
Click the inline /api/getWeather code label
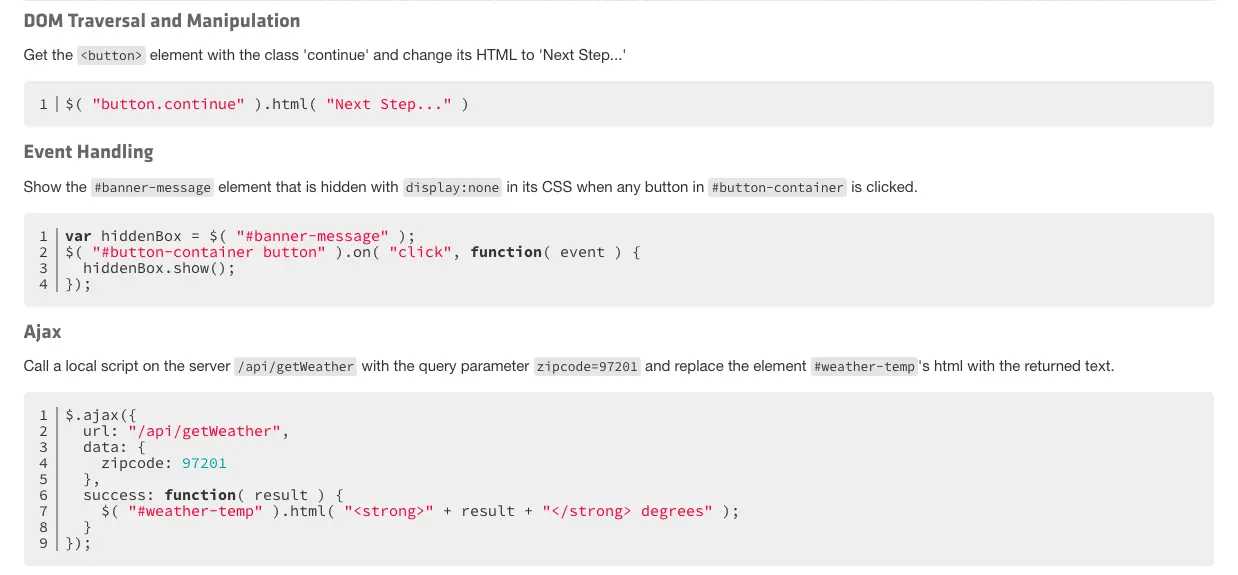pyautogui.click(x=295, y=367)
